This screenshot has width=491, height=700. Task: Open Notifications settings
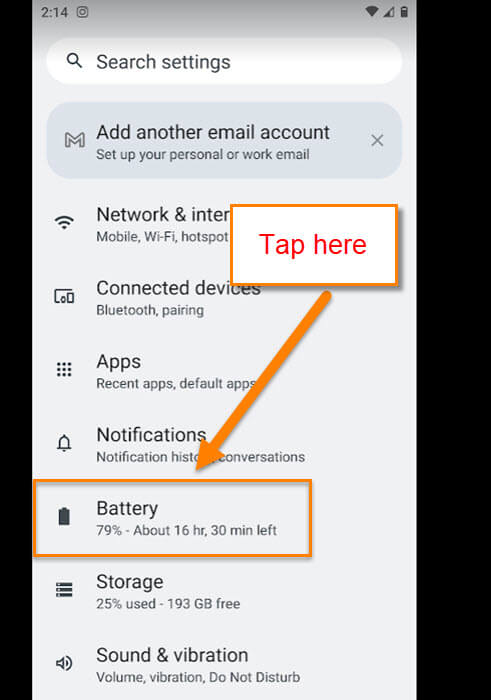(224, 445)
